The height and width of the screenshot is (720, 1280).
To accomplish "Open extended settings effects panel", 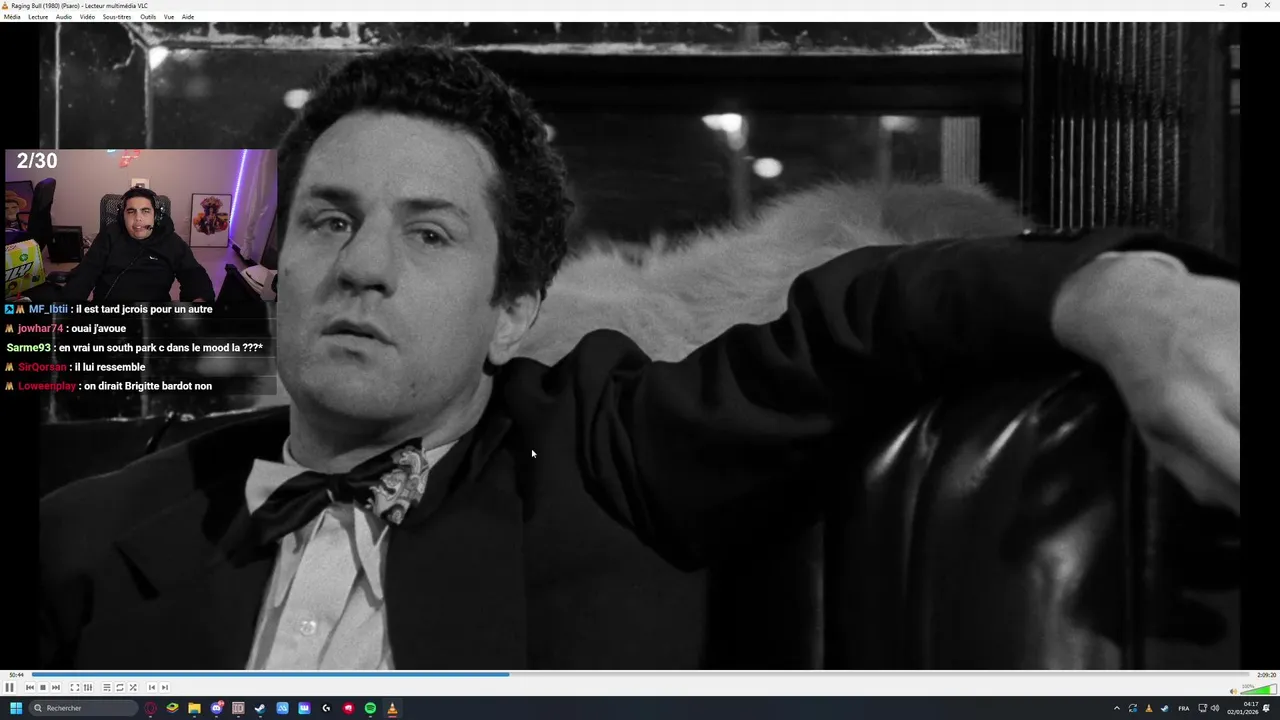I will point(87,687).
